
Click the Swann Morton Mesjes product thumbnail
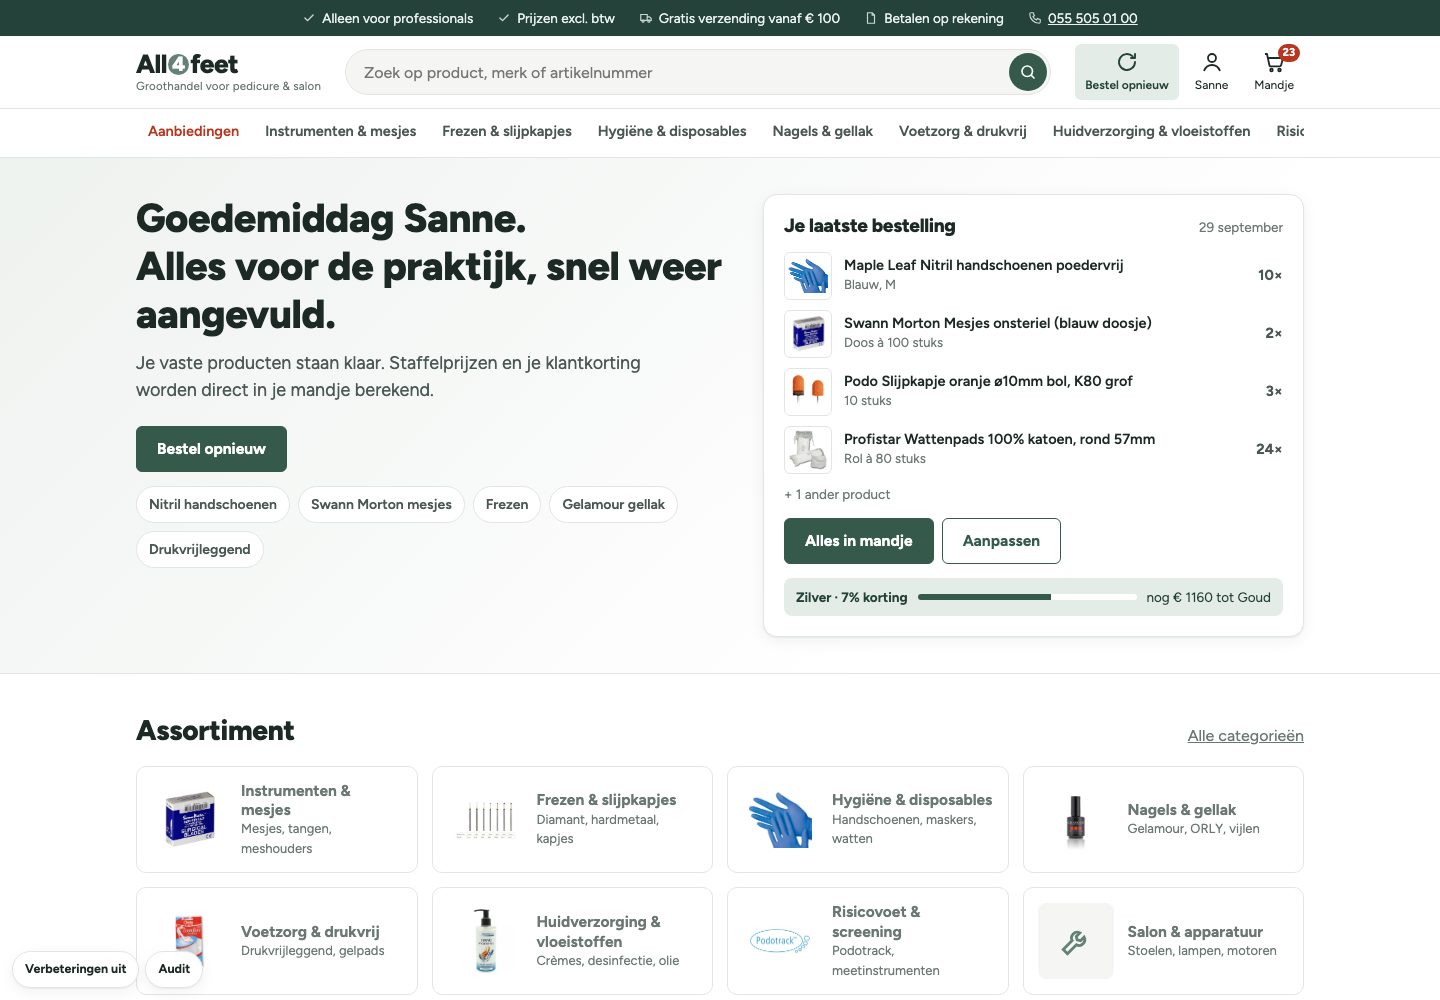tap(808, 333)
